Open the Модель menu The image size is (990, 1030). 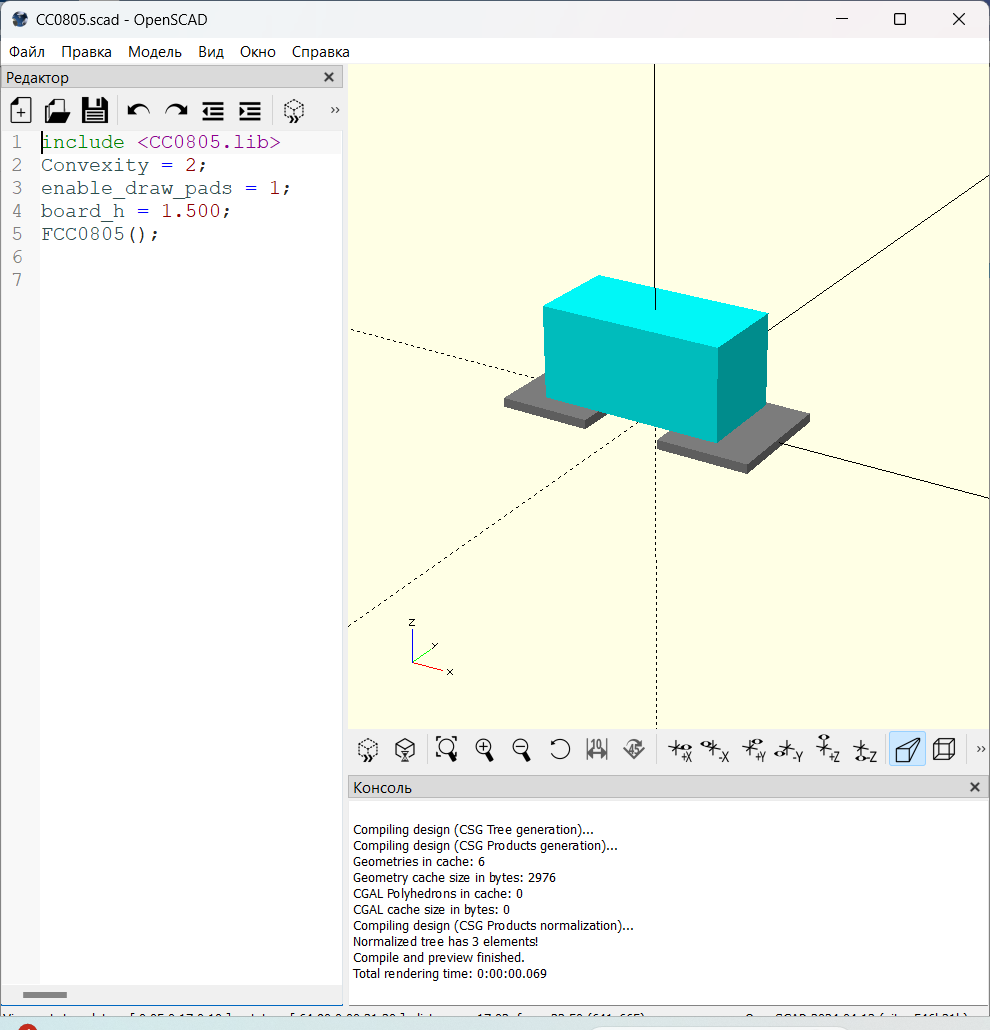[x=155, y=52]
